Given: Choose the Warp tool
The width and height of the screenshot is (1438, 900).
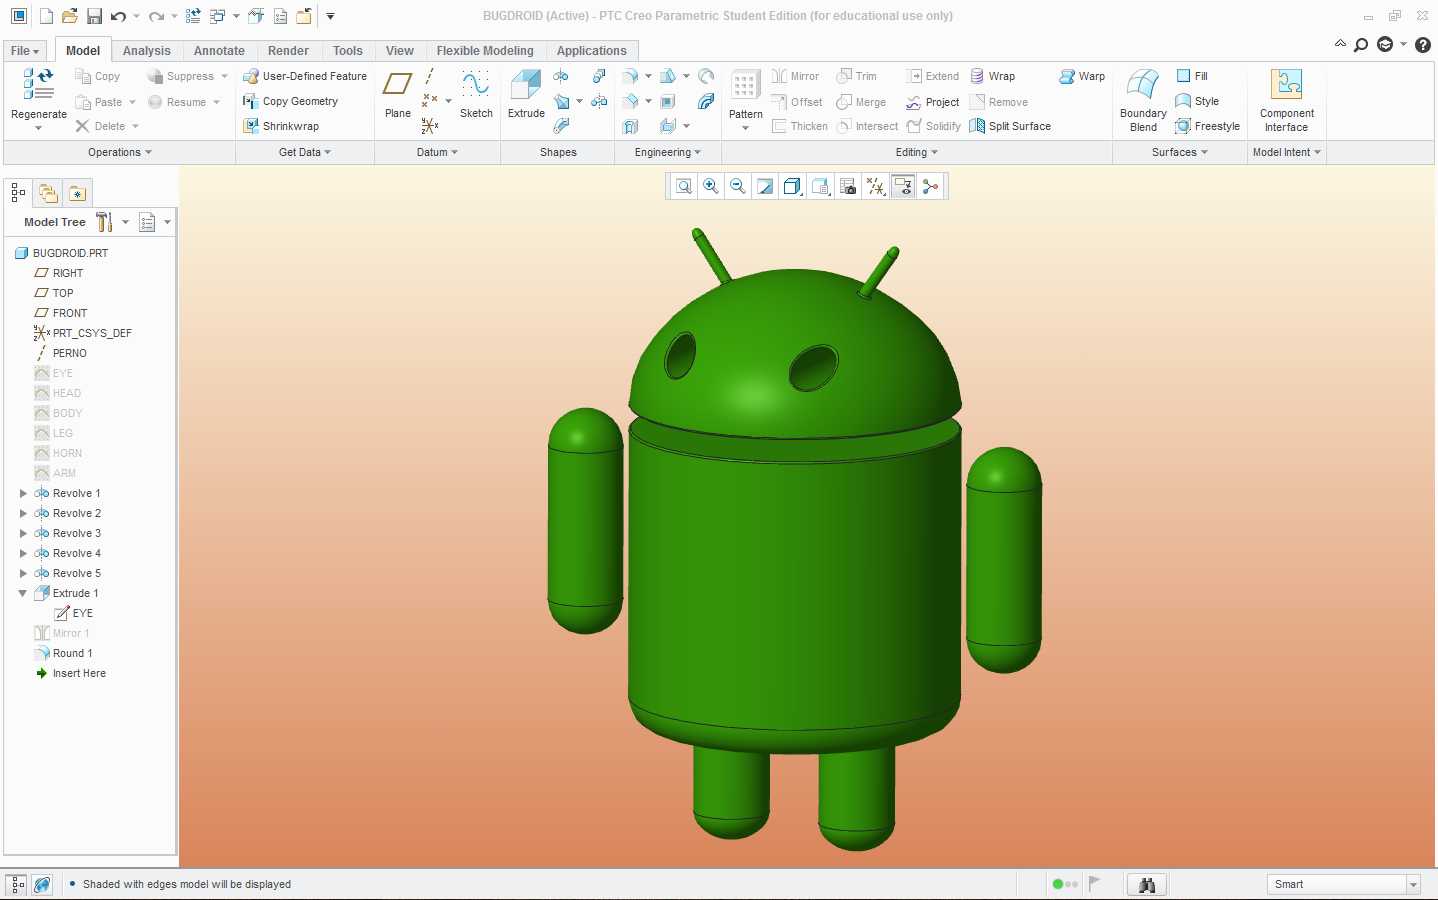Looking at the screenshot, I should click(x=1082, y=76).
